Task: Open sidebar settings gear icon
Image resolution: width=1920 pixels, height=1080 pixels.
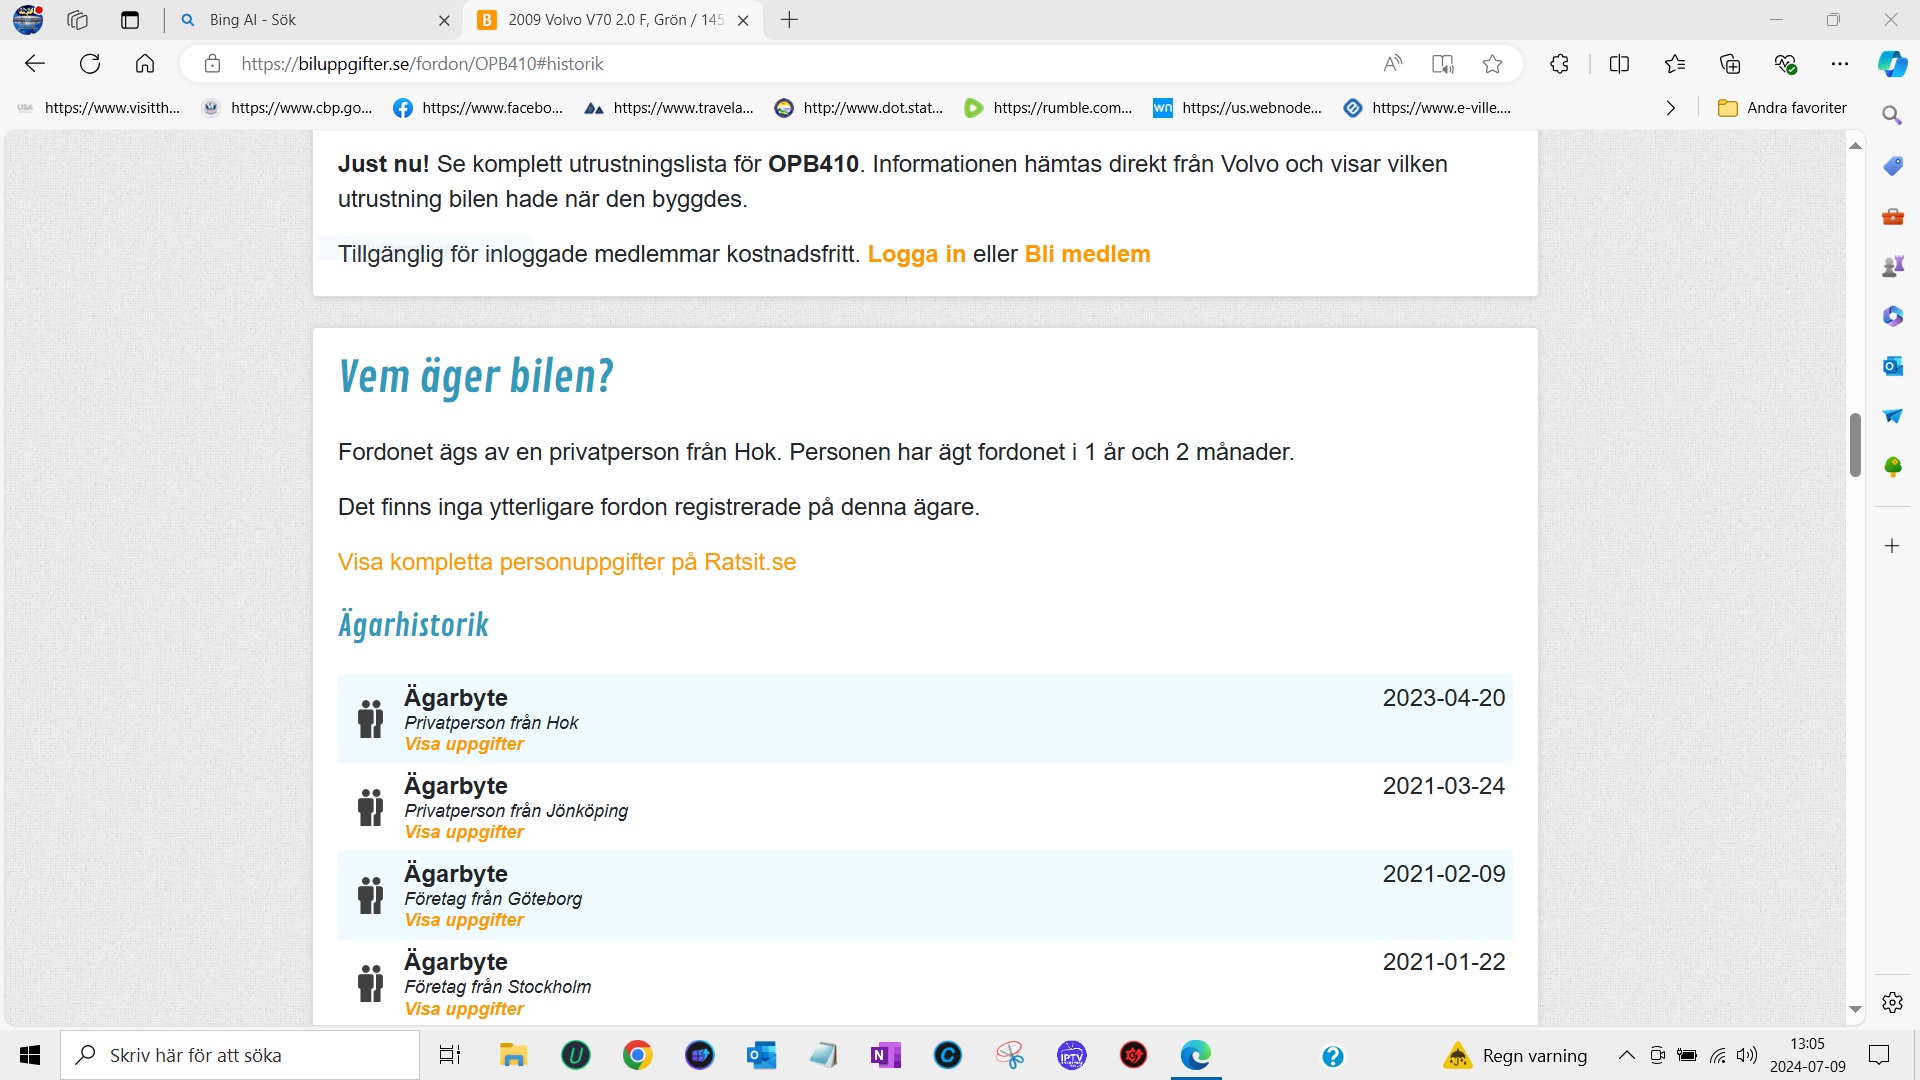Action: [1892, 1002]
